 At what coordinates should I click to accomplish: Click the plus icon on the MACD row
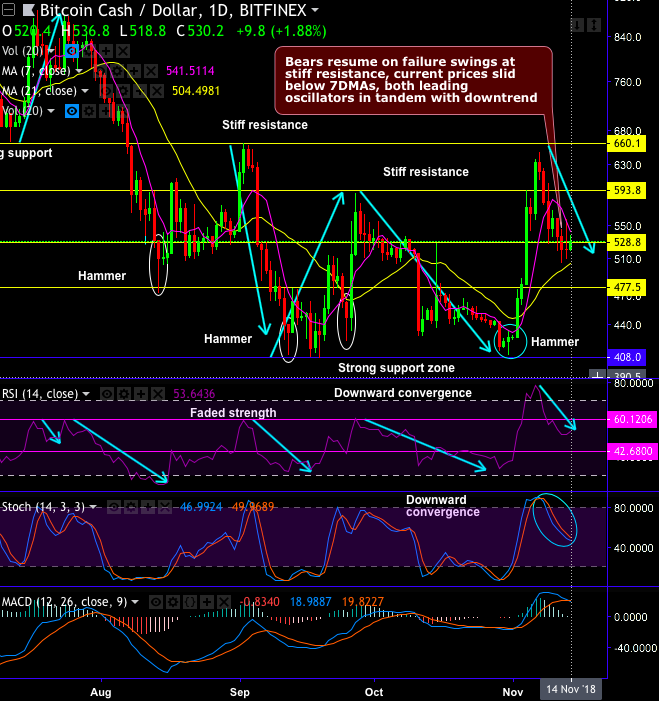(x=207, y=602)
